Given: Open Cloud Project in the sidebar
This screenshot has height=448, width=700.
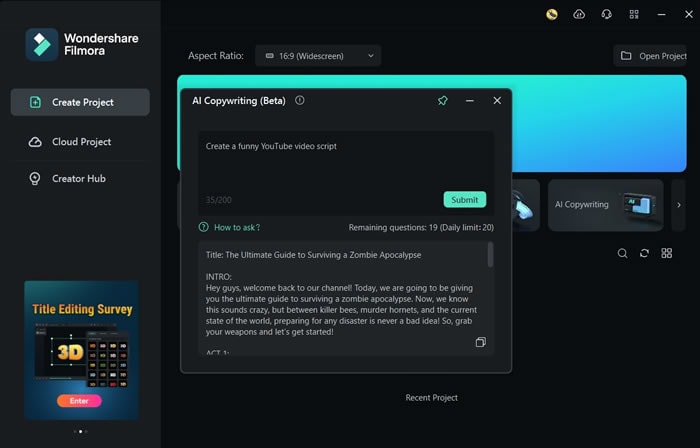Looking at the screenshot, I should coord(80,142).
